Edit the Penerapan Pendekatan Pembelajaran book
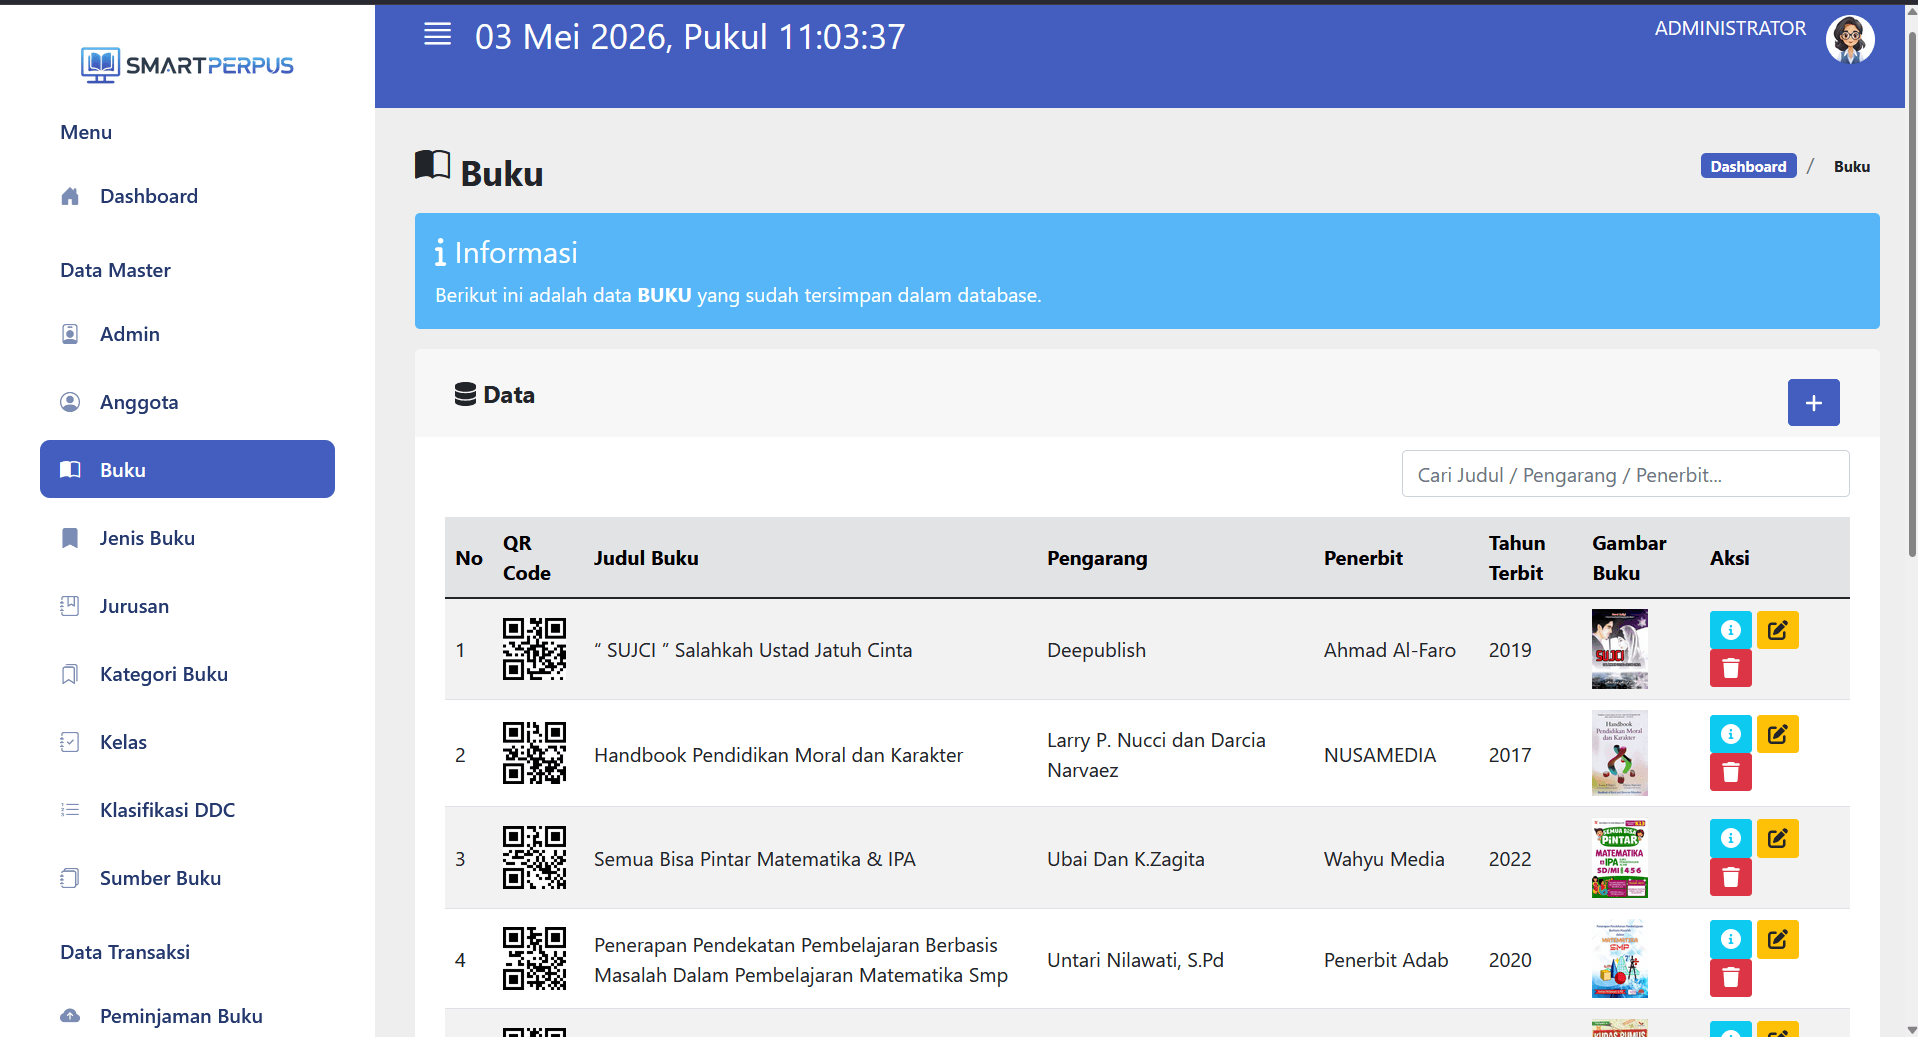 tap(1777, 939)
